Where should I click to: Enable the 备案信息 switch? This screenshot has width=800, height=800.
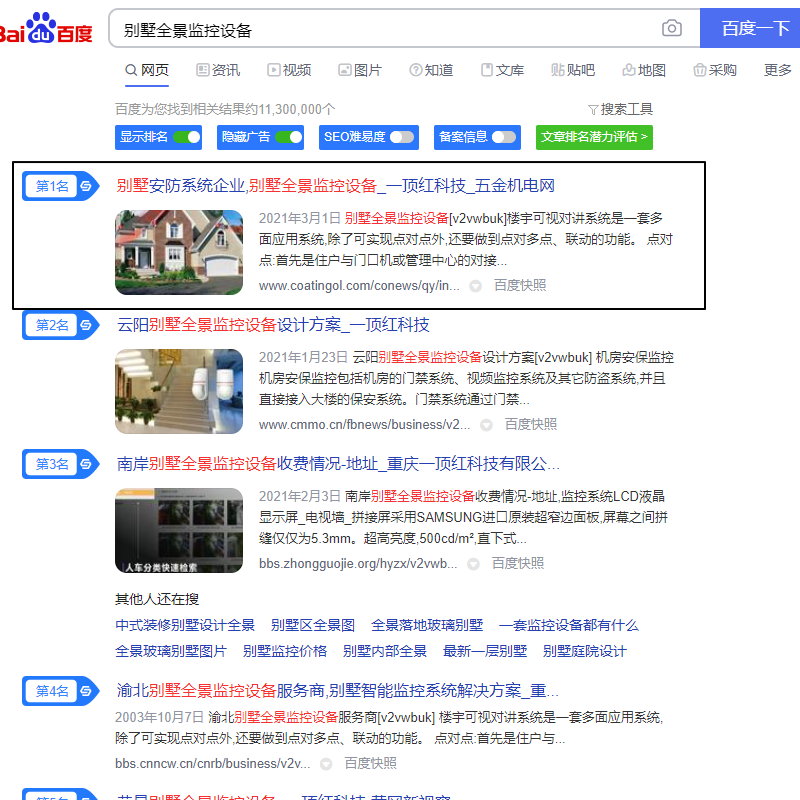(x=504, y=137)
